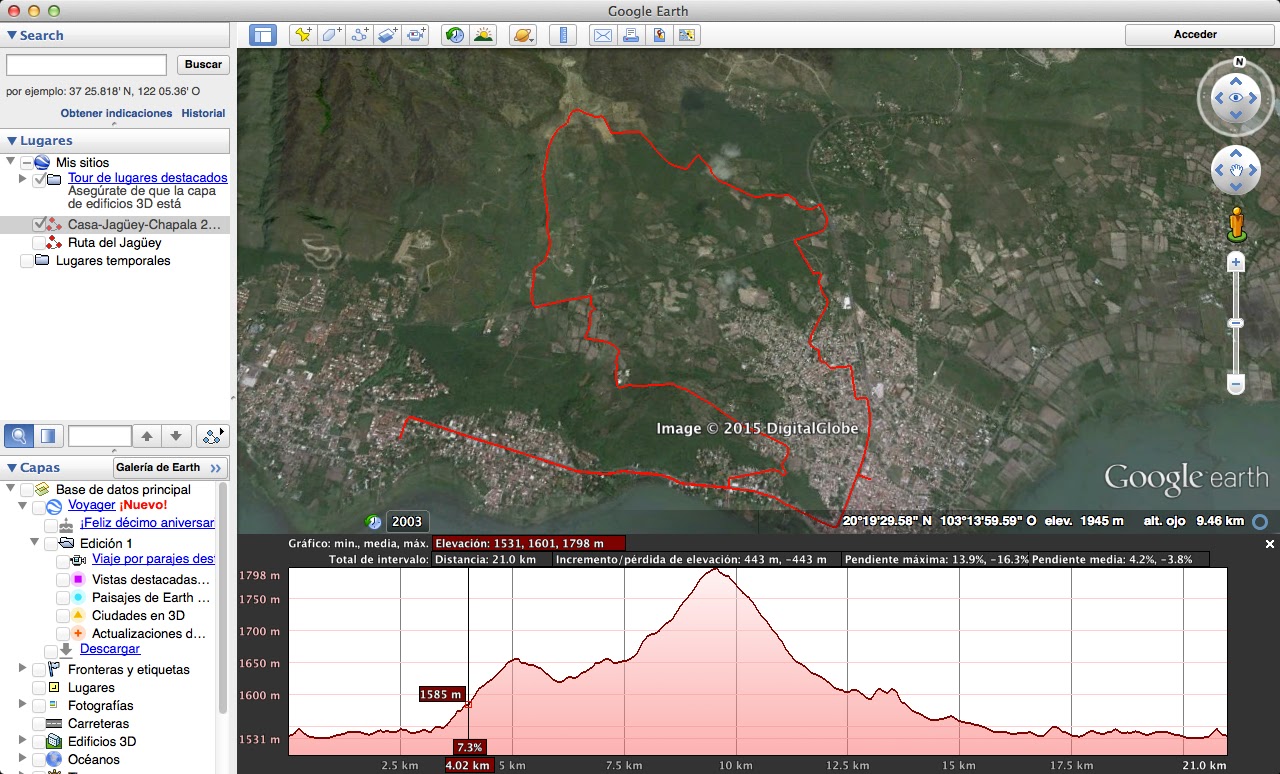Viewport: 1280px width, 774px height.
Task: Check the Lugares temporales checkbox
Action: (27, 261)
